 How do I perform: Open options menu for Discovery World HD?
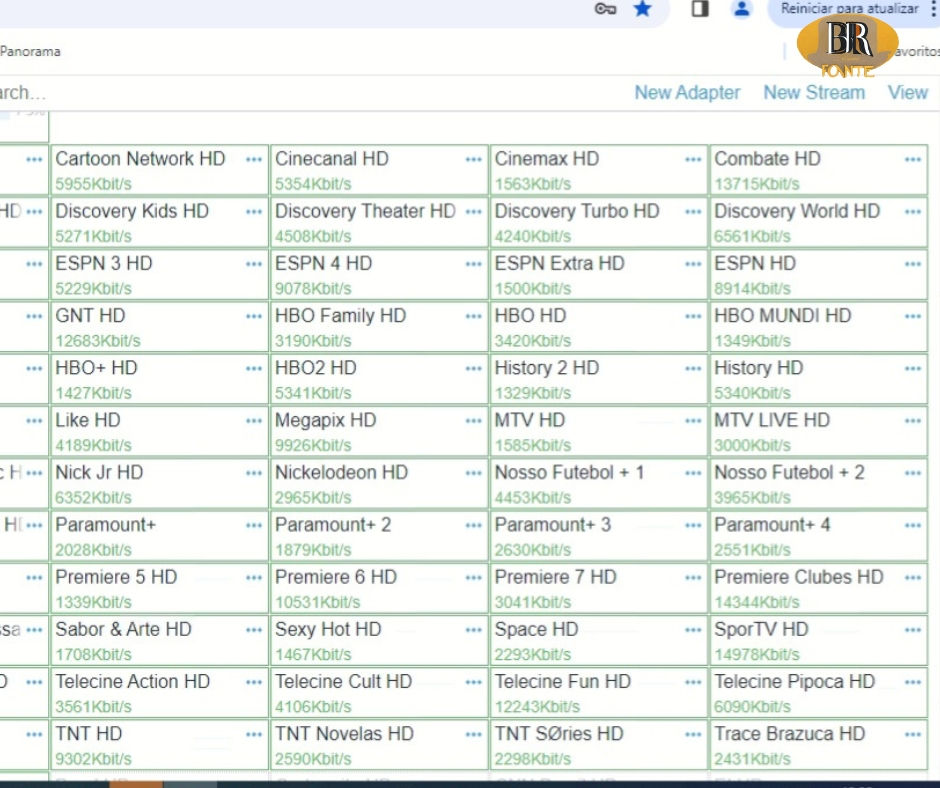click(x=913, y=212)
